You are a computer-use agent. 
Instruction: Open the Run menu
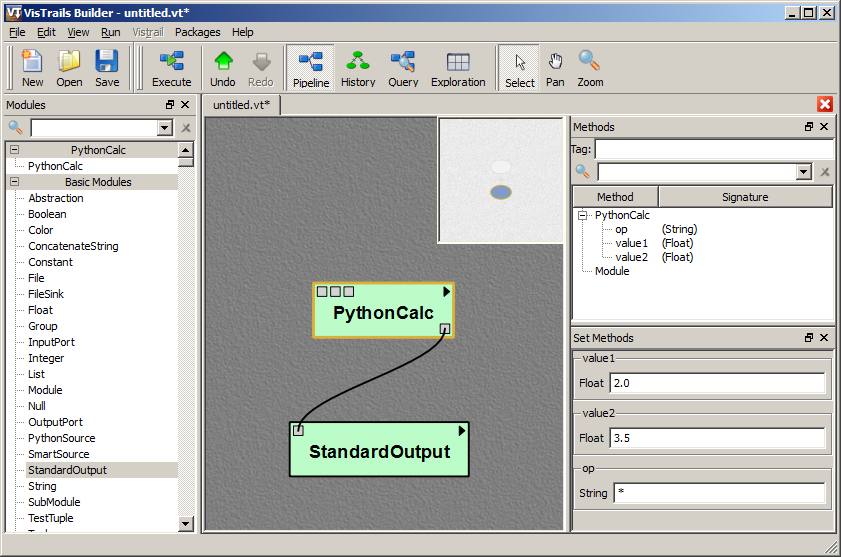(110, 32)
